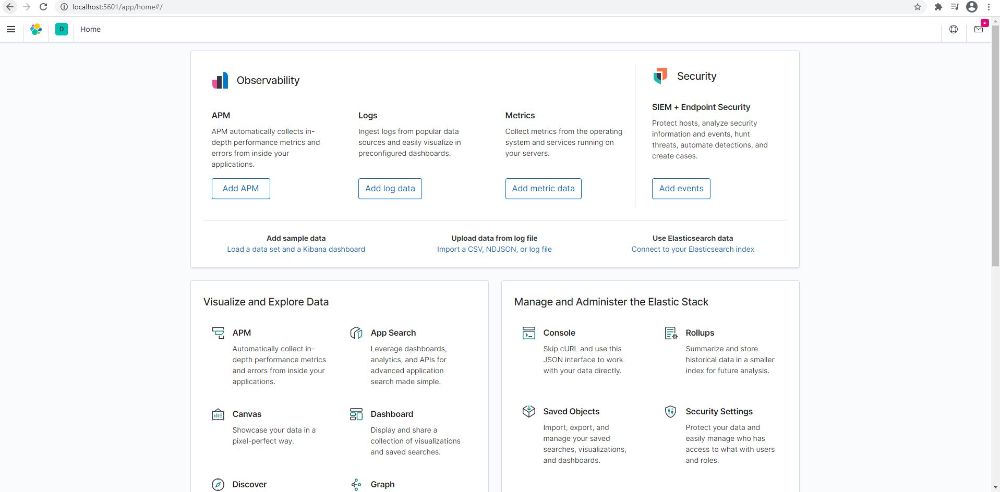
Task: Click the Elastic logo icon
Action: coord(36,29)
